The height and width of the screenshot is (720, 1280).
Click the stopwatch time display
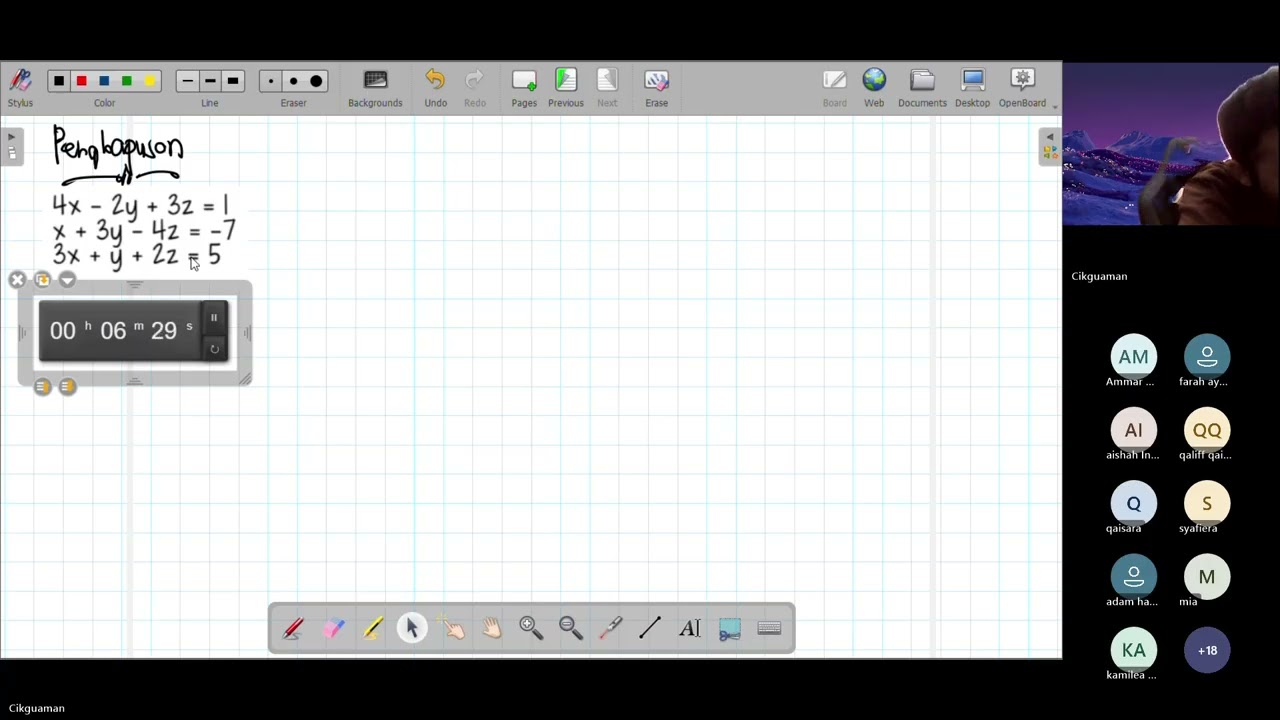(x=120, y=331)
